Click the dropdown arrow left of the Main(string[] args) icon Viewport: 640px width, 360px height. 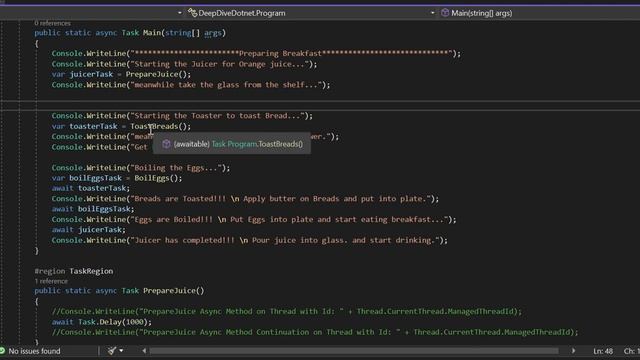tap(432, 13)
